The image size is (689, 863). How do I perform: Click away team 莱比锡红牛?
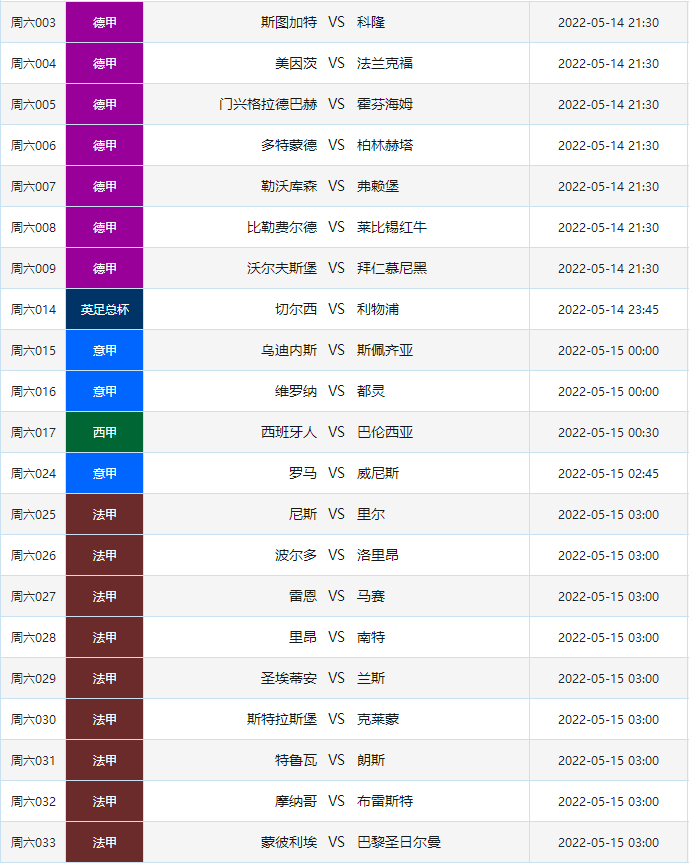pyautogui.click(x=392, y=227)
